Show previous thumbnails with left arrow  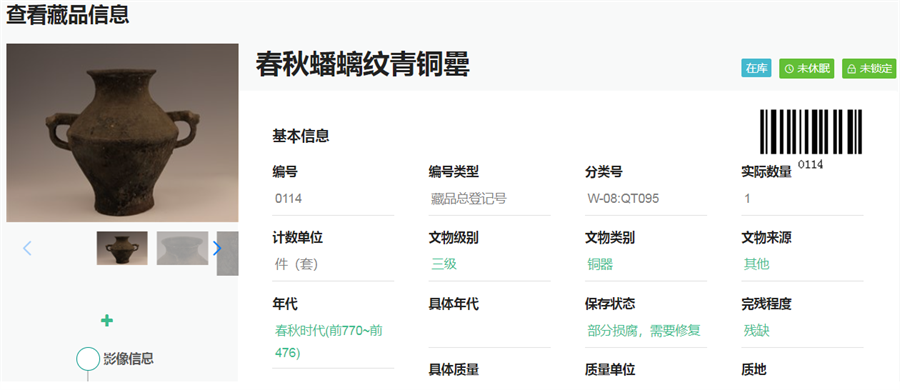(x=27, y=248)
